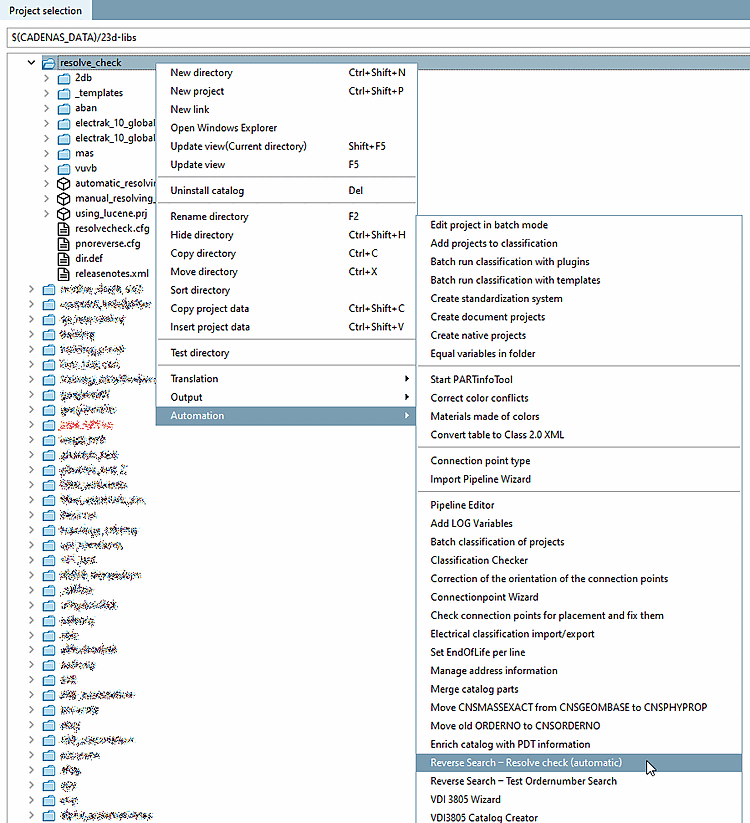Choose Copy directory
Viewport: 750px width, 823px height.
tap(286, 254)
